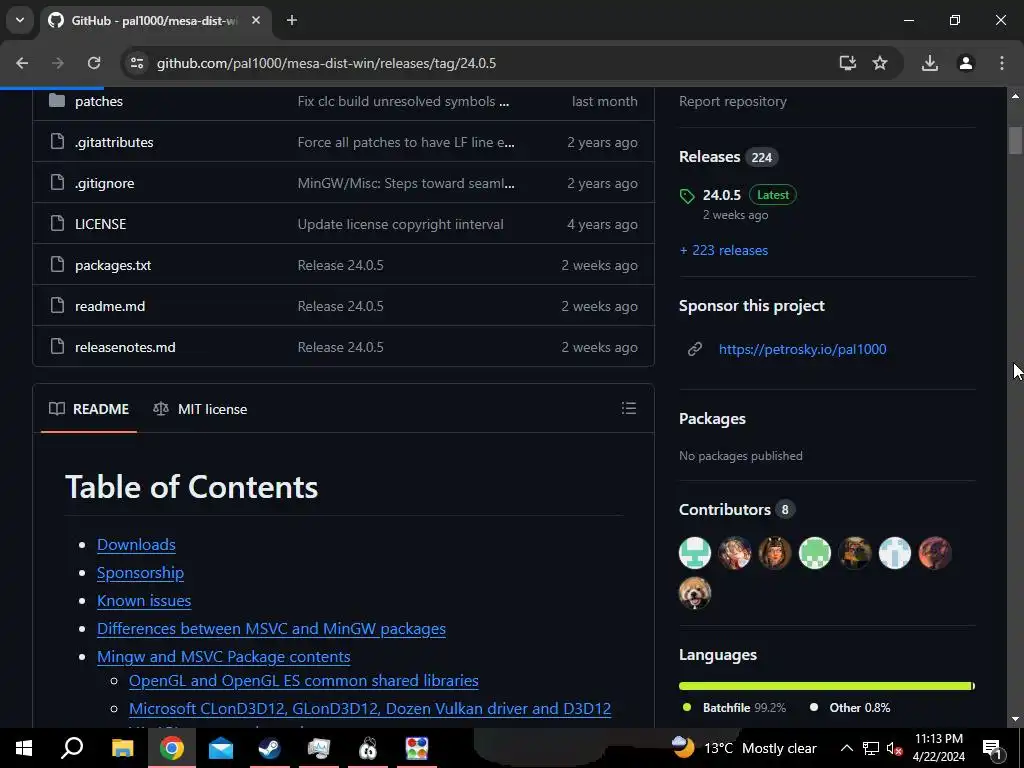Image resolution: width=1024 pixels, height=768 pixels.
Task: Open Windows taskbar search
Action: coord(72,748)
